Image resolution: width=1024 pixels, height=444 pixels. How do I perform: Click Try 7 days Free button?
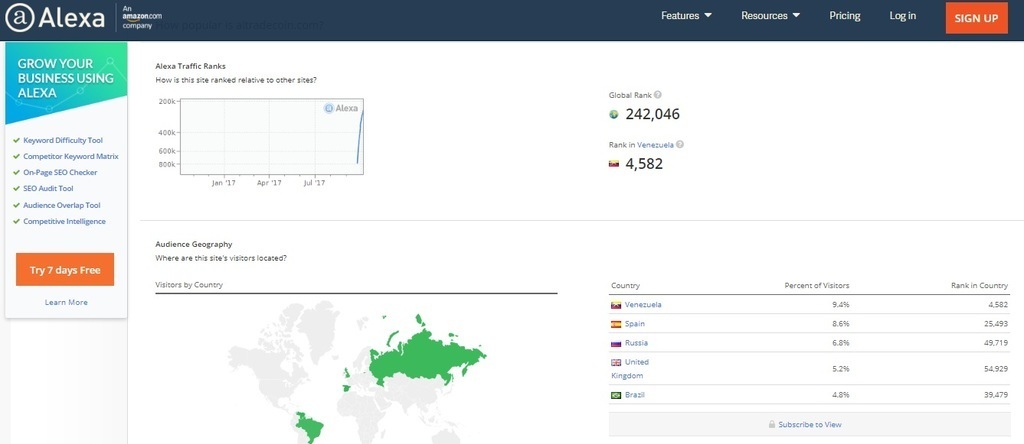click(65, 270)
